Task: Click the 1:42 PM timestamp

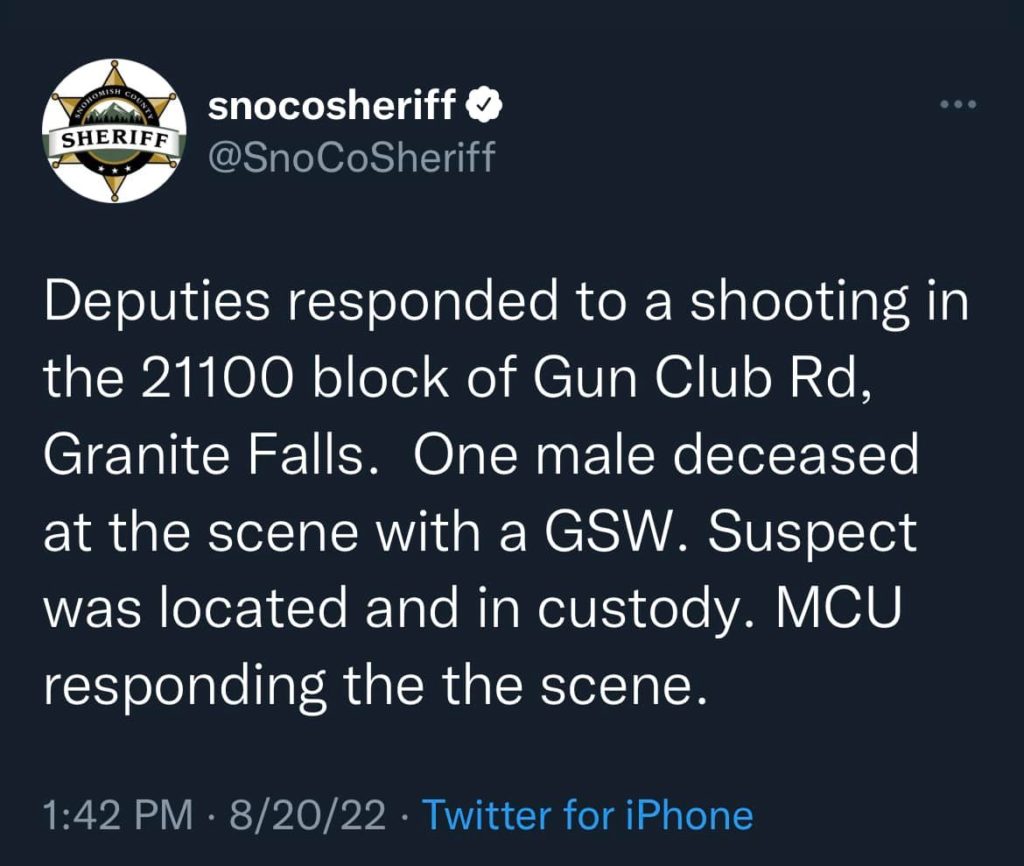Action: 119,816
